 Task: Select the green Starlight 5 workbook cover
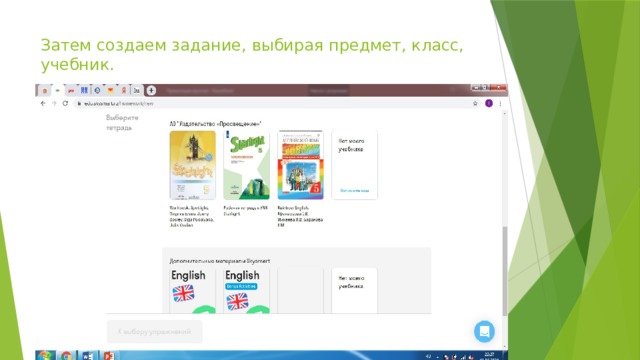coord(247,165)
